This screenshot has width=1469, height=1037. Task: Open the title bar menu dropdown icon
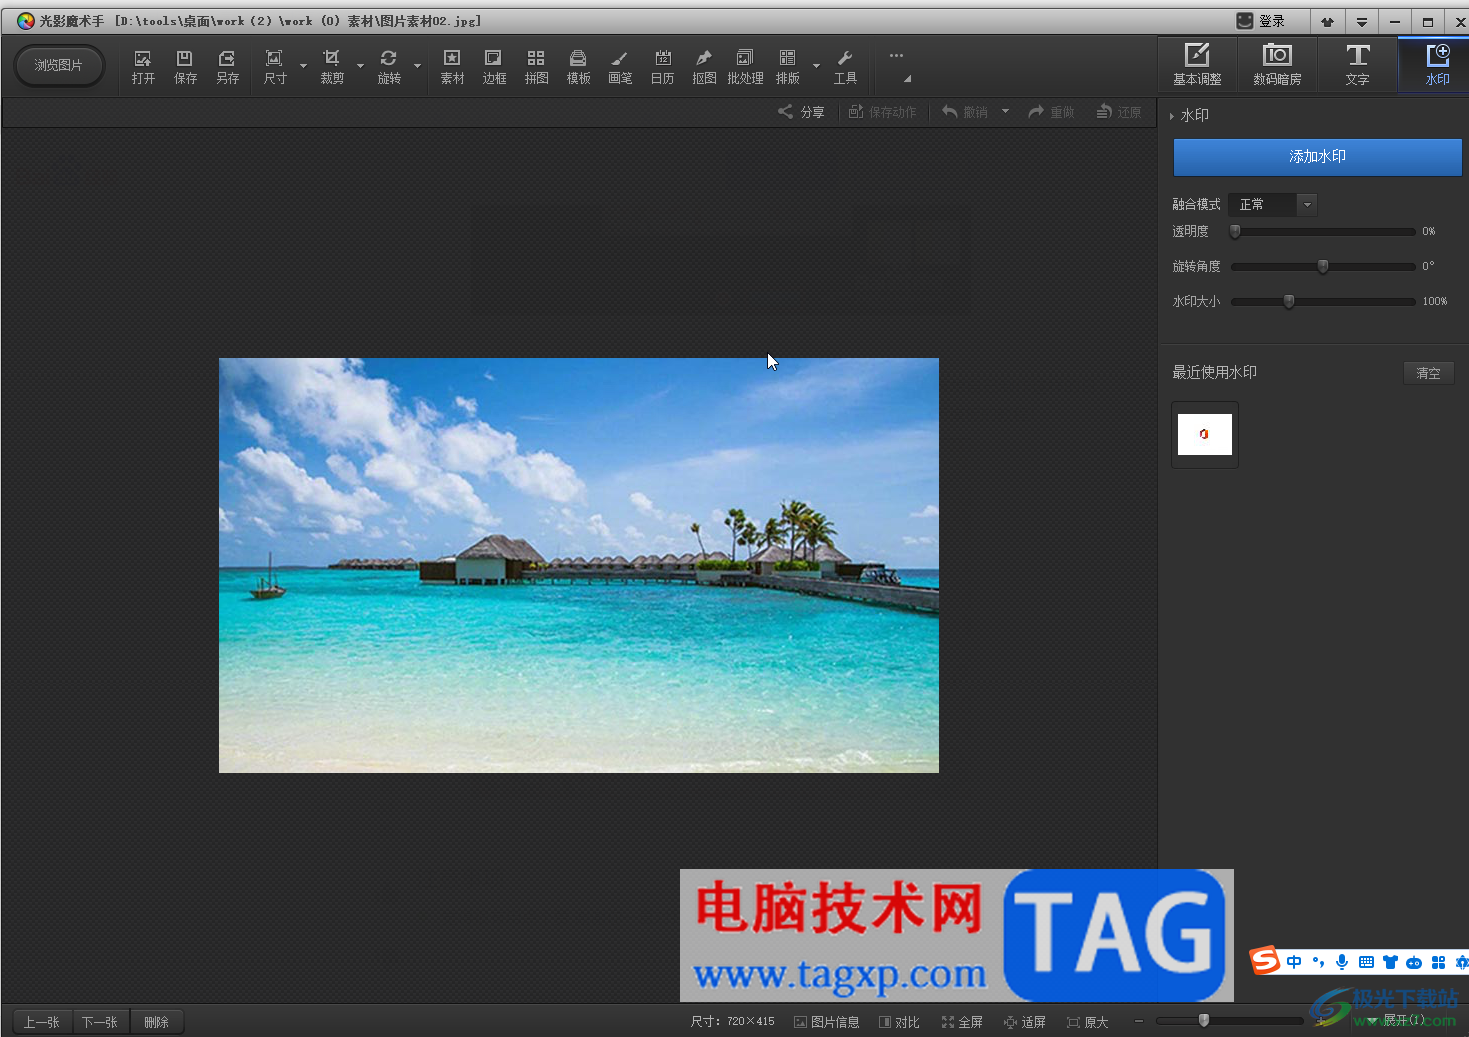(1361, 21)
